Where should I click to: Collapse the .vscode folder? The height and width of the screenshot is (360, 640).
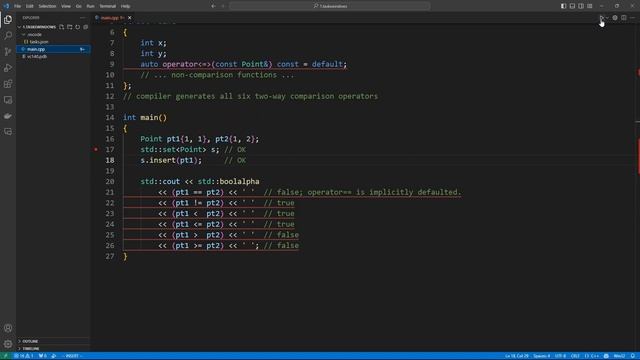pyautogui.click(x=34, y=34)
